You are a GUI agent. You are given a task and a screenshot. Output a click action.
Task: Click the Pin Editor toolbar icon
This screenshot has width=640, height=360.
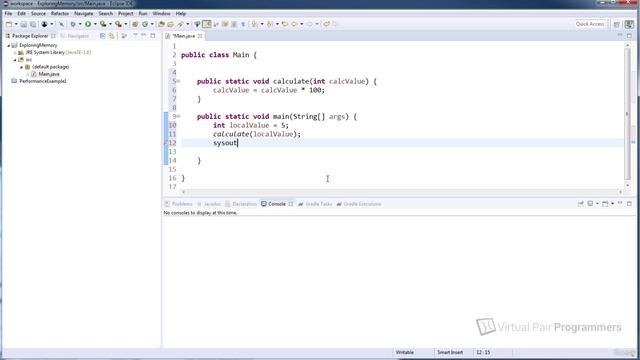pos(327,24)
